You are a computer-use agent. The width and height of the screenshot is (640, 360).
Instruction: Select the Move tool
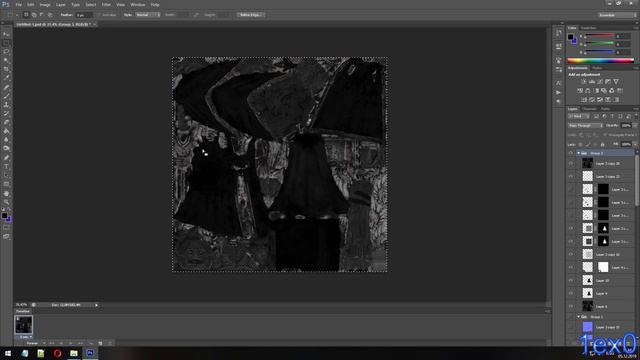tap(6, 34)
